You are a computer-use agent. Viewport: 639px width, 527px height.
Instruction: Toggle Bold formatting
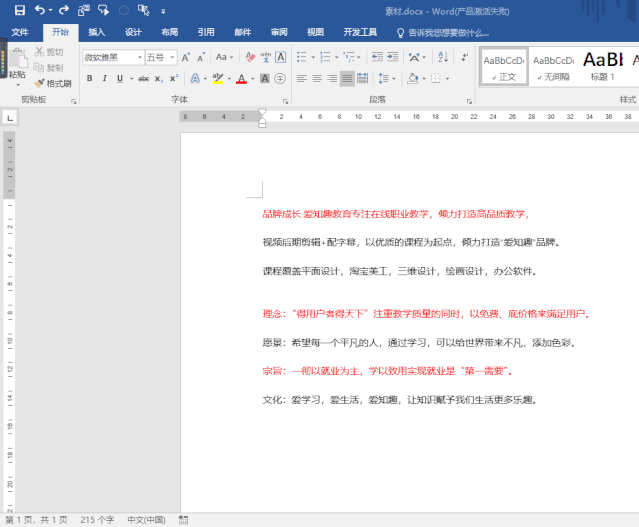point(89,78)
